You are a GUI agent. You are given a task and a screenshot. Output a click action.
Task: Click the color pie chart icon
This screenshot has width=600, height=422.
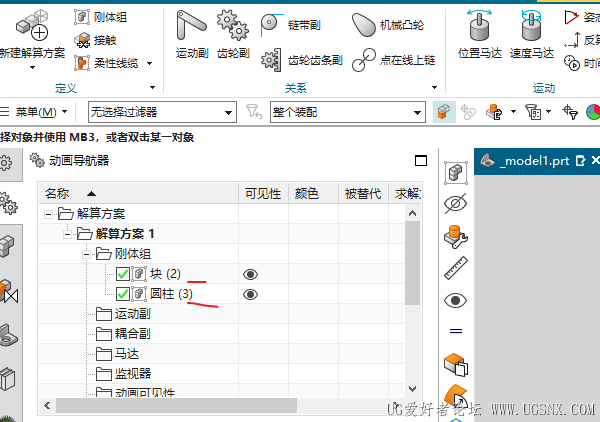point(593,112)
